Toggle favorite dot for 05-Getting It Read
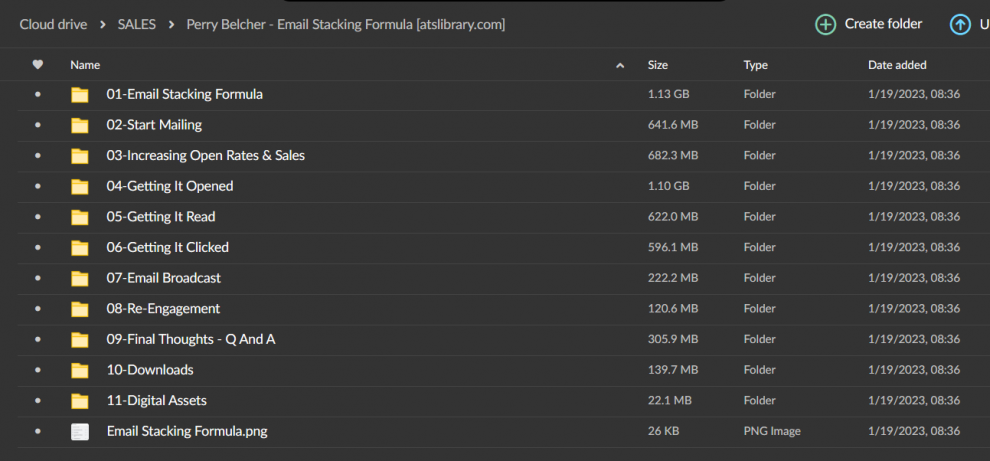This screenshot has height=461, width=990. [x=38, y=217]
